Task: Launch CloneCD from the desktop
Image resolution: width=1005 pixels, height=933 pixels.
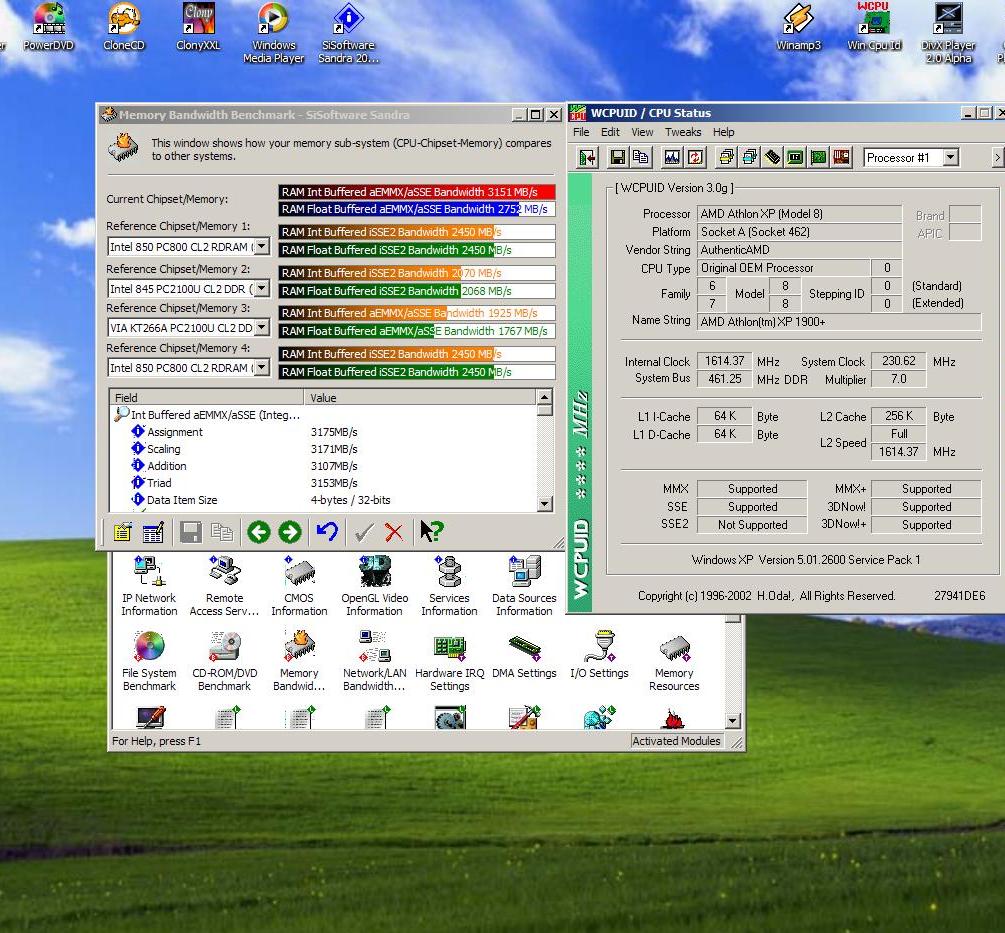Action: [x=124, y=27]
